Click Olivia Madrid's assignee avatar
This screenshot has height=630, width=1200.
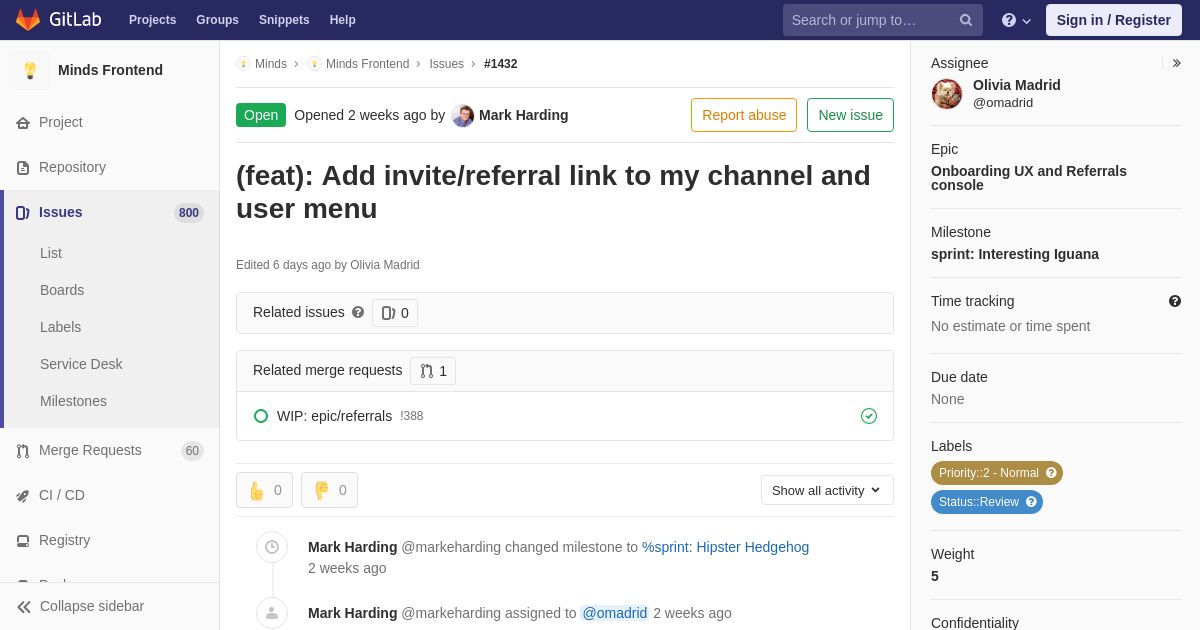point(947,94)
